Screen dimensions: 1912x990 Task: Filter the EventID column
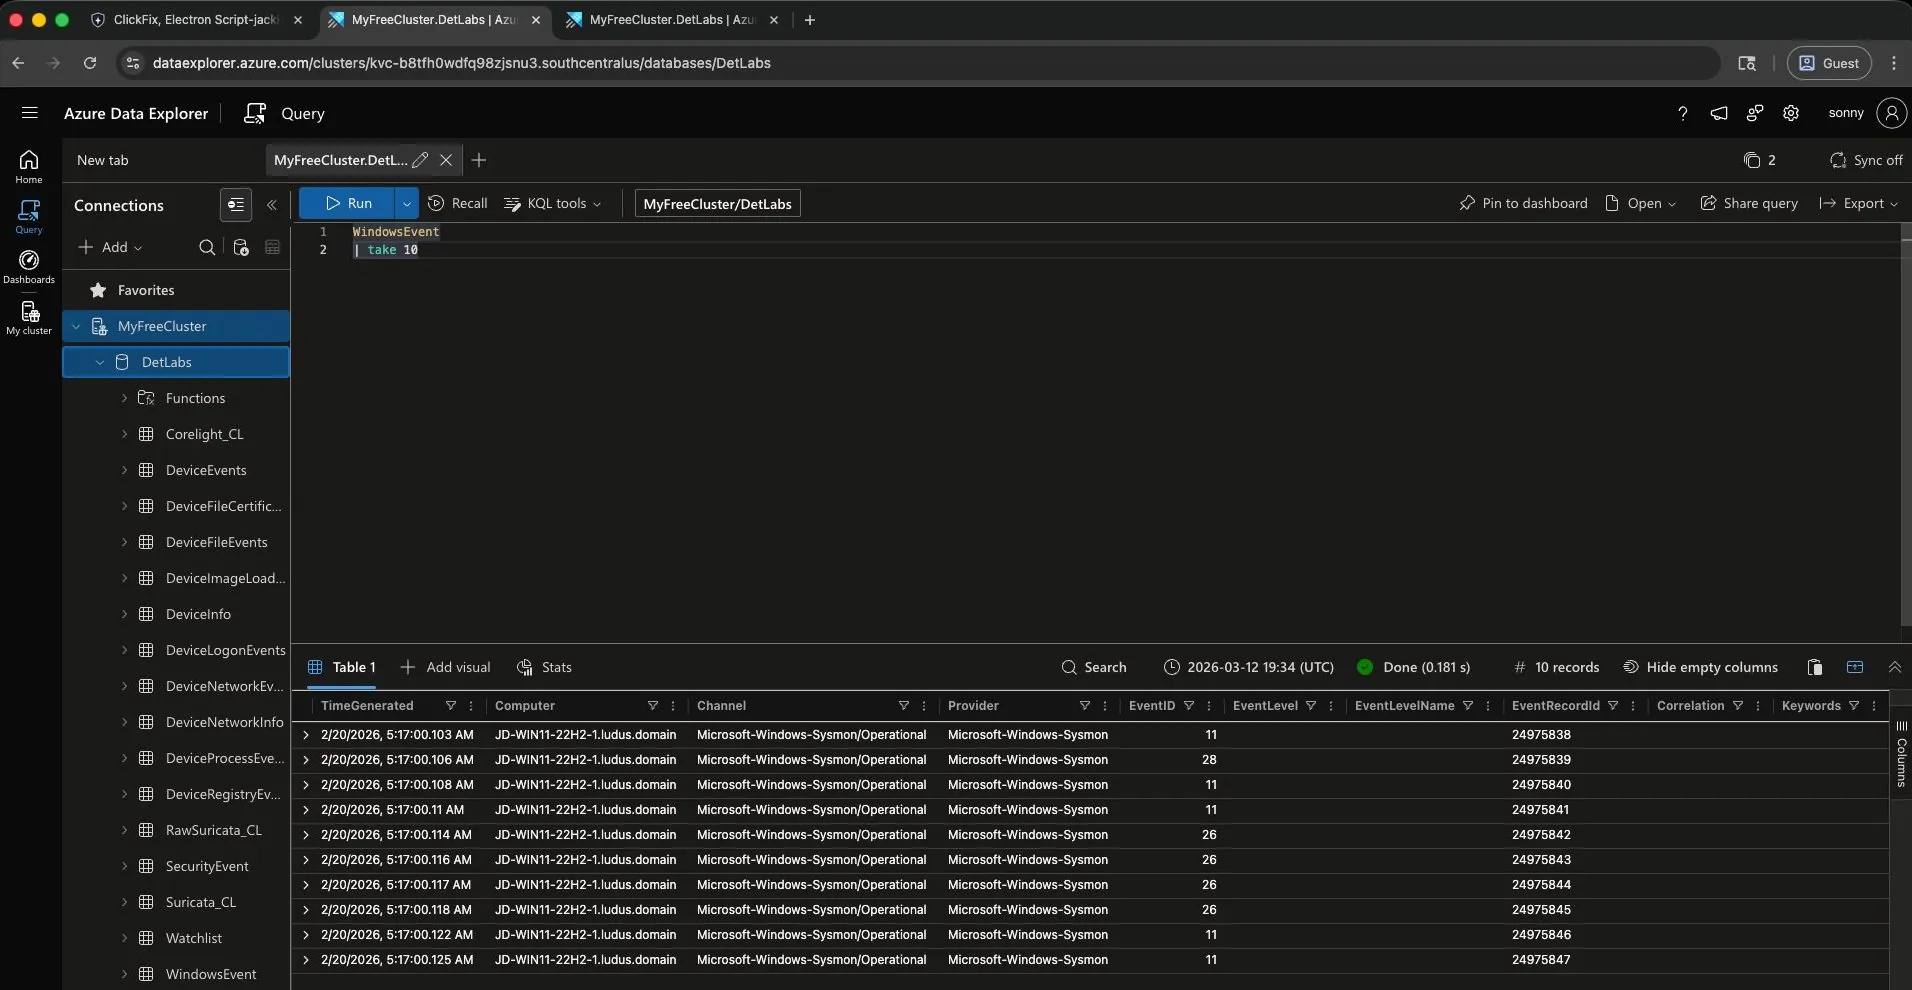(x=1189, y=706)
